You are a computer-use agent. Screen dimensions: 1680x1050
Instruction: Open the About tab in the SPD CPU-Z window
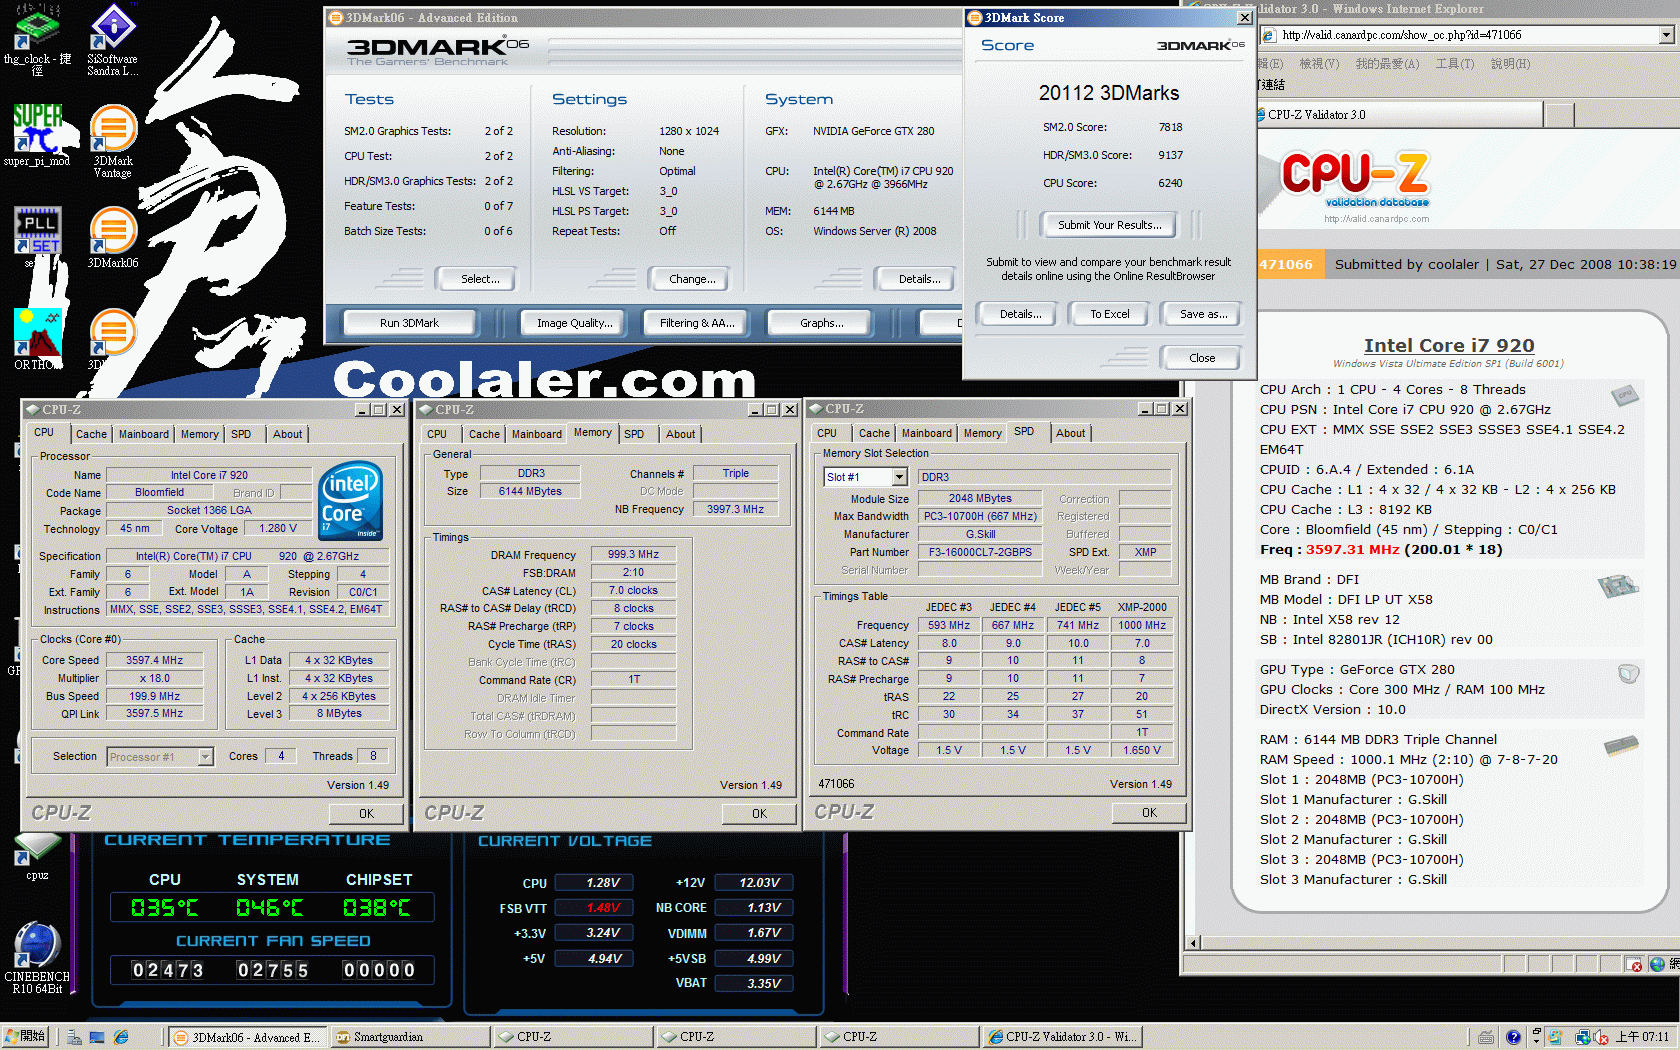1070,433
